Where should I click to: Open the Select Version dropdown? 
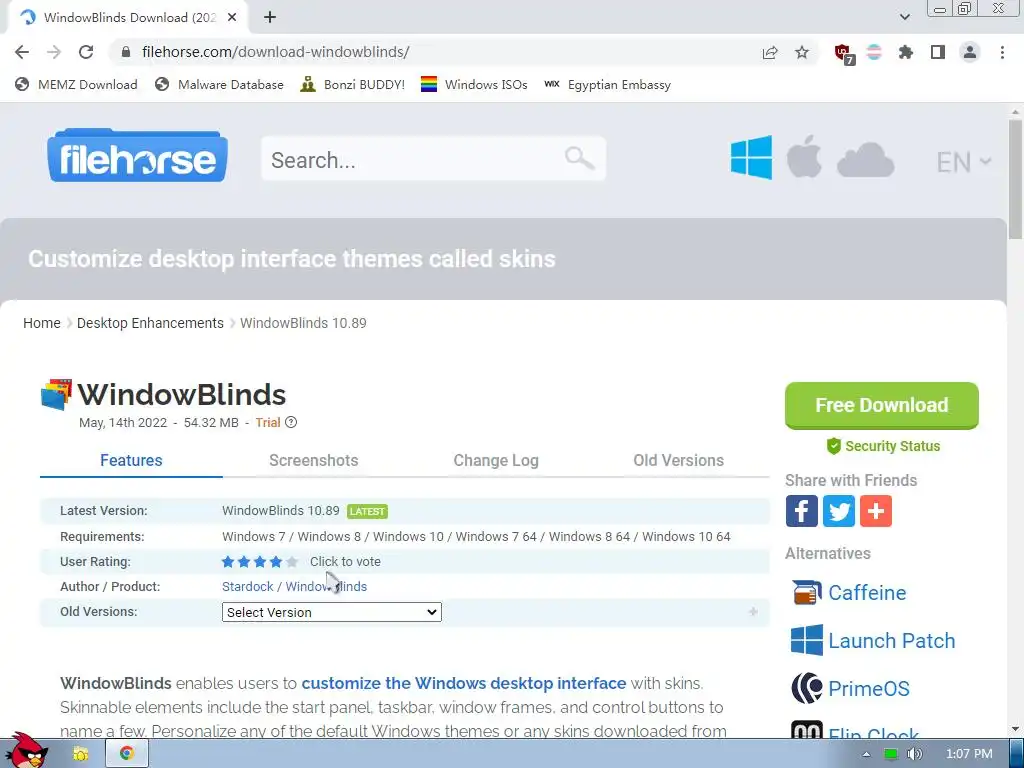pos(332,612)
